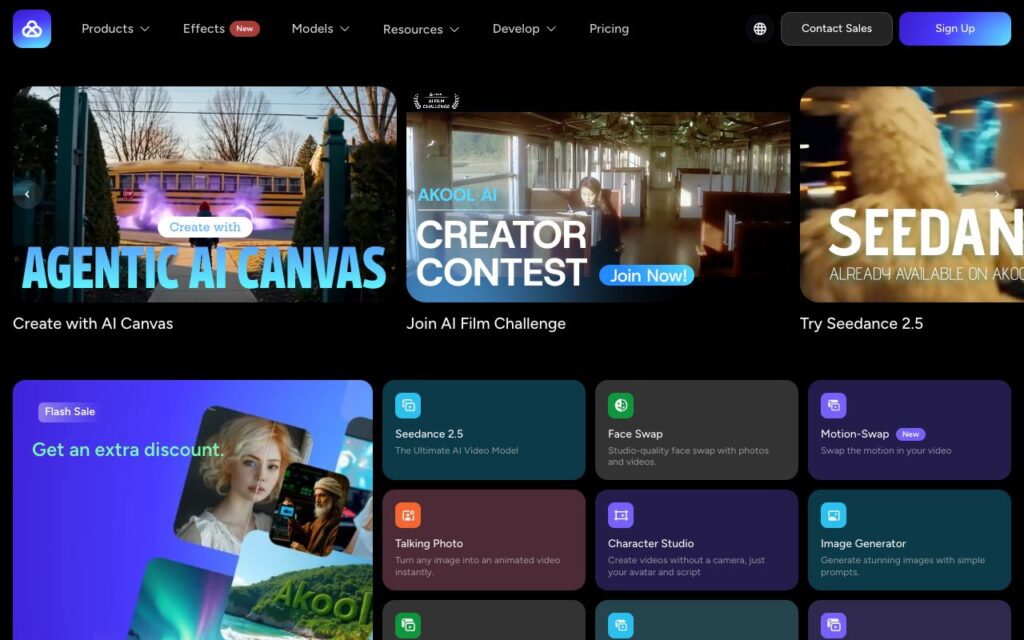The width and height of the screenshot is (1024, 640).
Task: Click the Character Studio card icon
Action: (620, 515)
